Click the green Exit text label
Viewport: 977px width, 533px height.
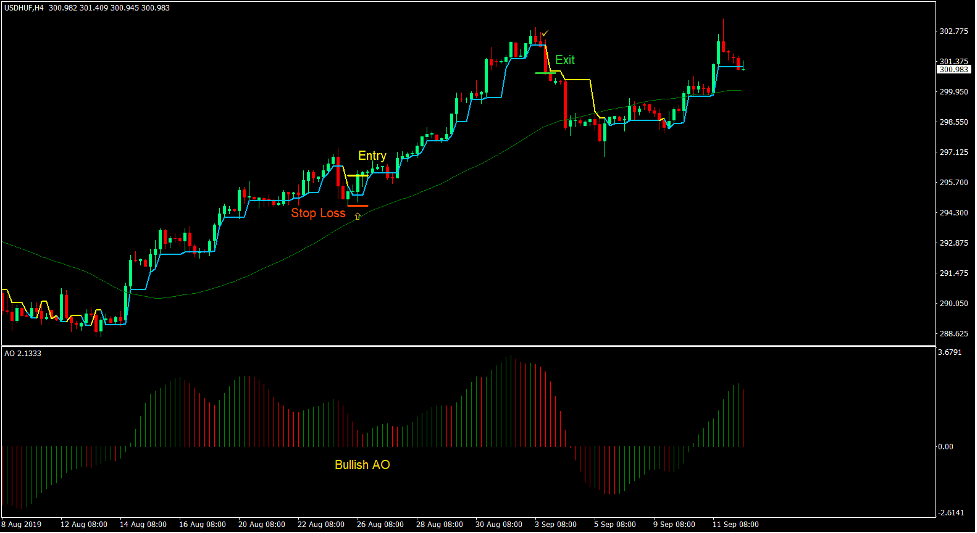(x=565, y=60)
